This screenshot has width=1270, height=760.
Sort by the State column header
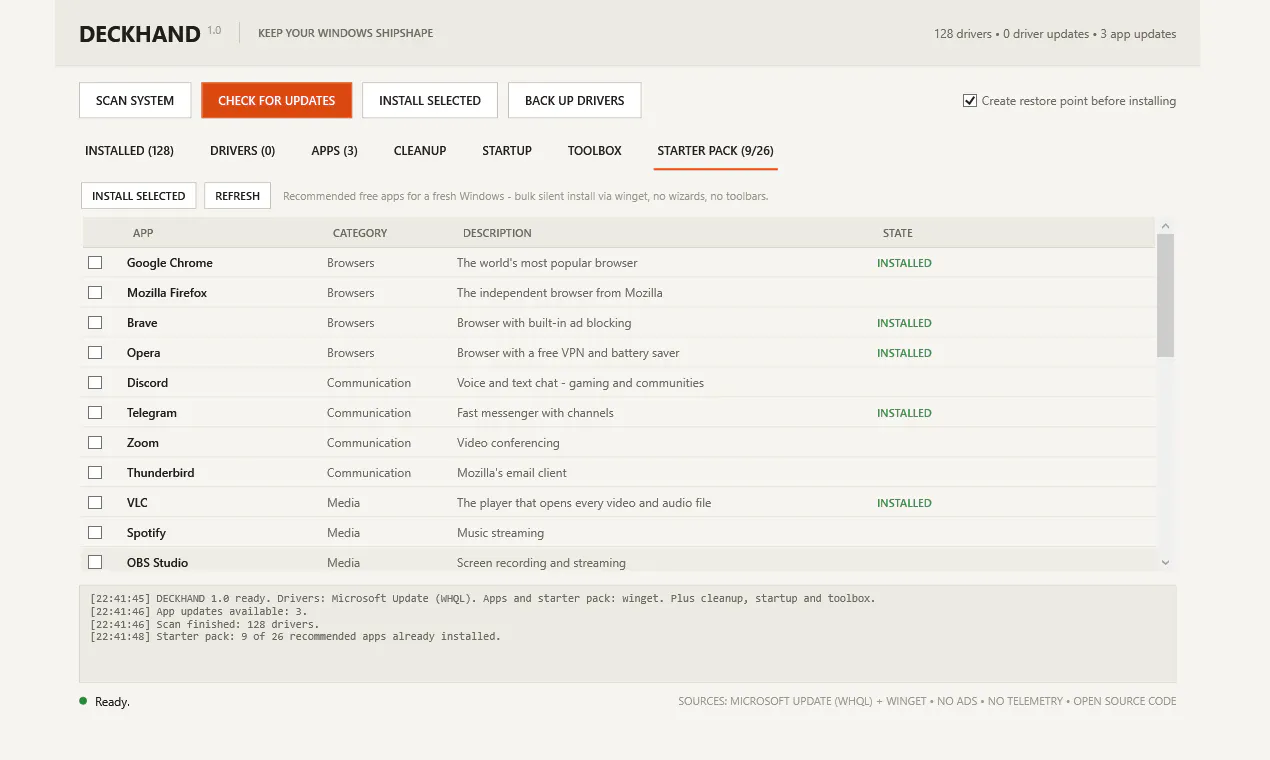[x=898, y=233]
